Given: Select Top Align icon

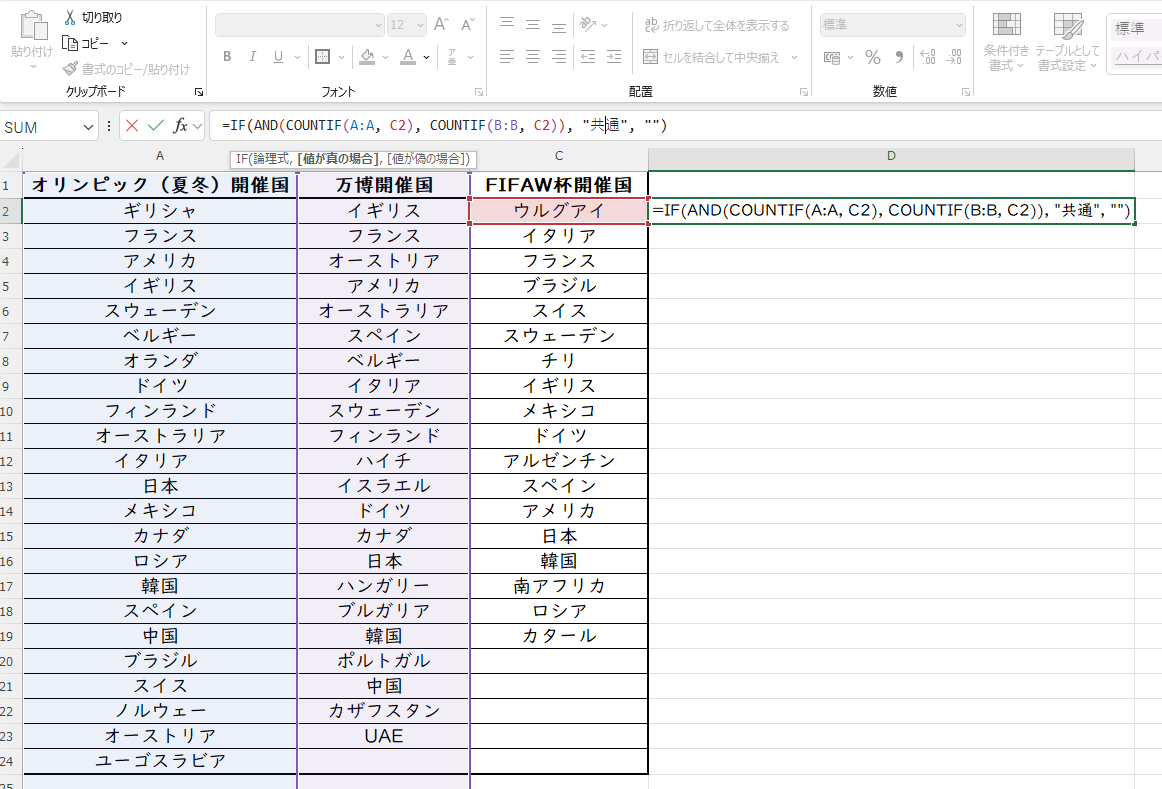Looking at the screenshot, I should point(507,24).
